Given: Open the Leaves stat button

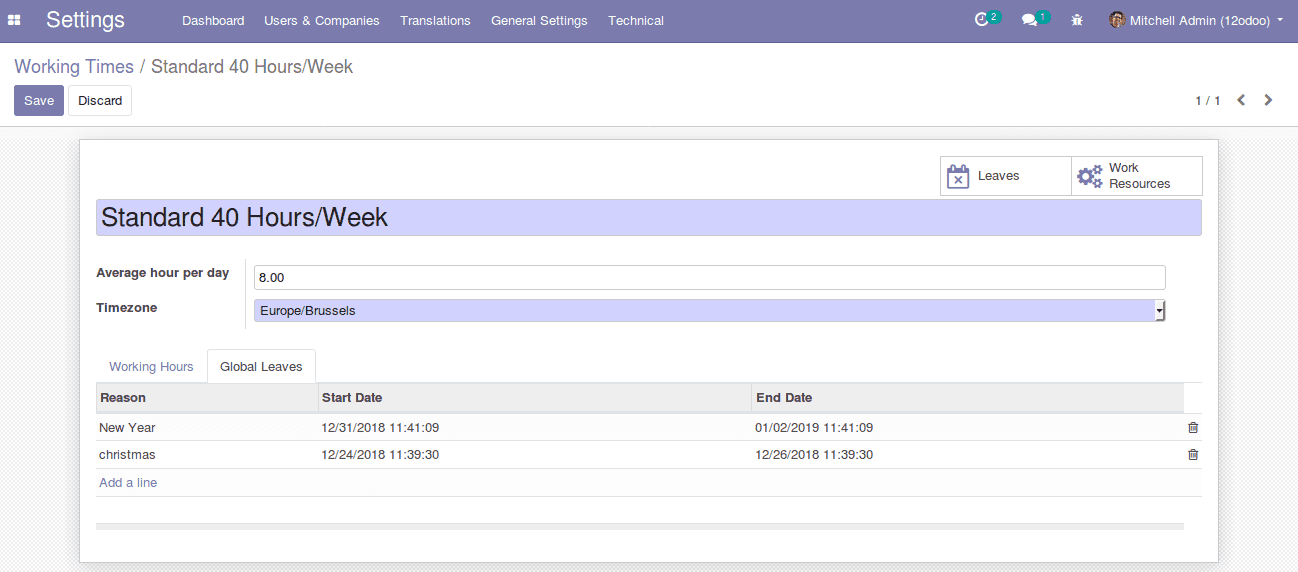Looking at the screenshot, I should pos(1005,176).
